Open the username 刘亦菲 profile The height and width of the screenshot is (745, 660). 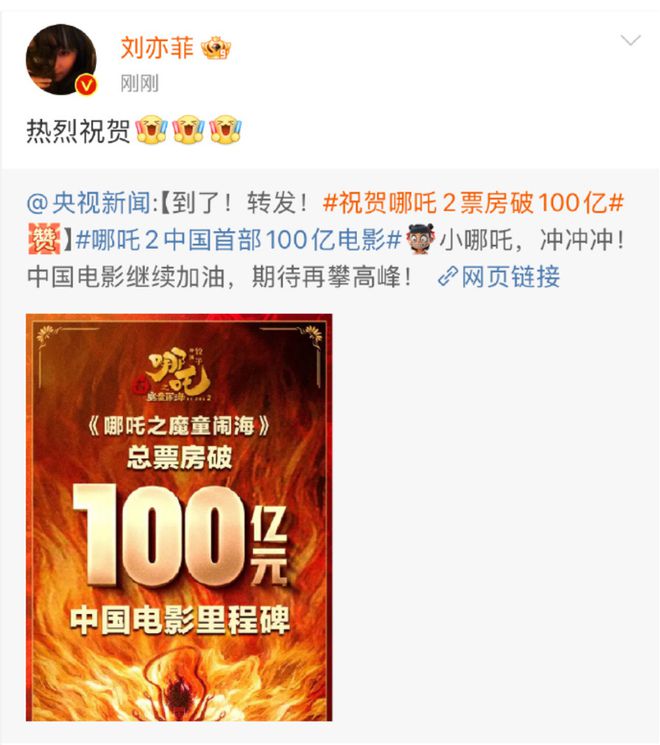(x=157, y=48)
